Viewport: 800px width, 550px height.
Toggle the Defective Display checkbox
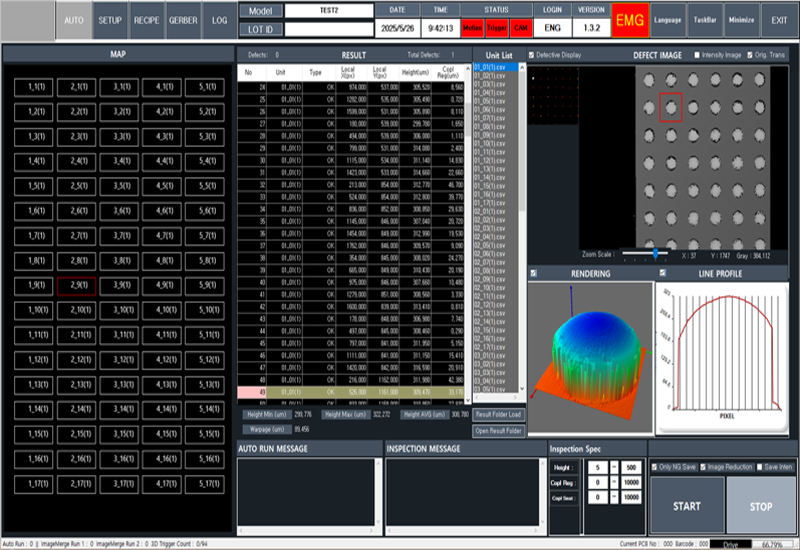532,54
